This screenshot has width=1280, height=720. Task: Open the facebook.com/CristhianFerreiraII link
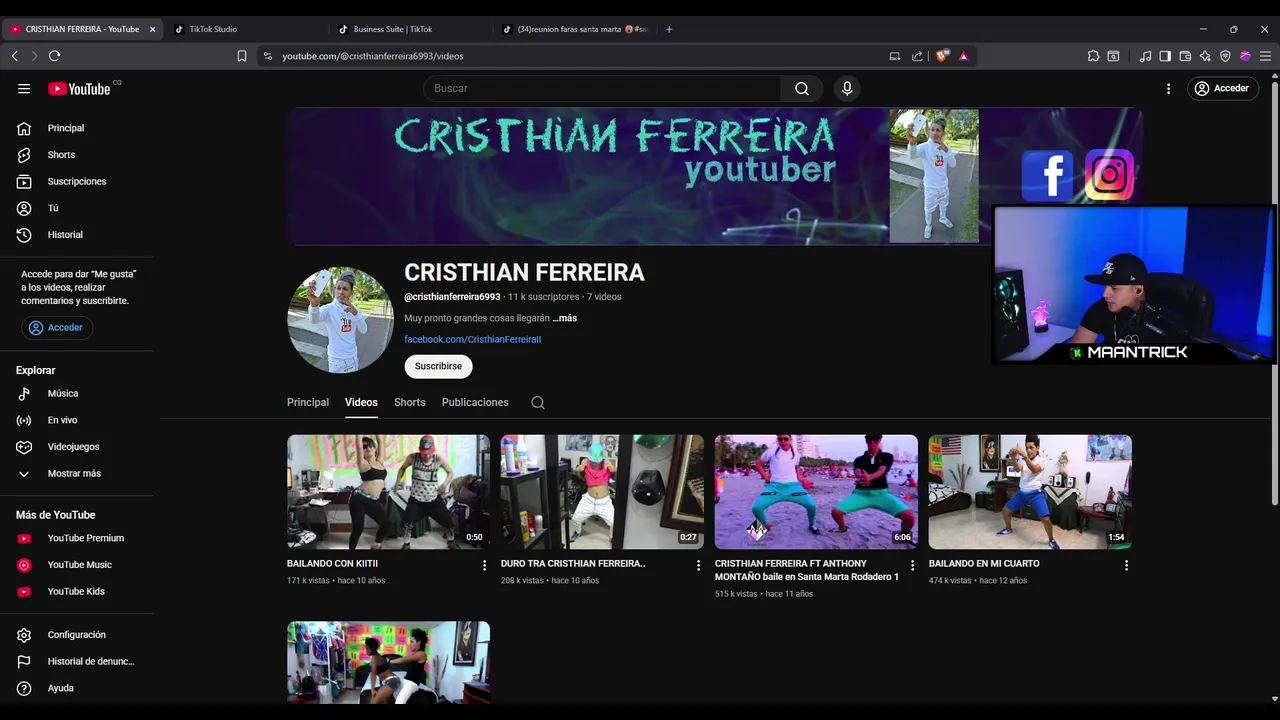click(x=472, y=339)
